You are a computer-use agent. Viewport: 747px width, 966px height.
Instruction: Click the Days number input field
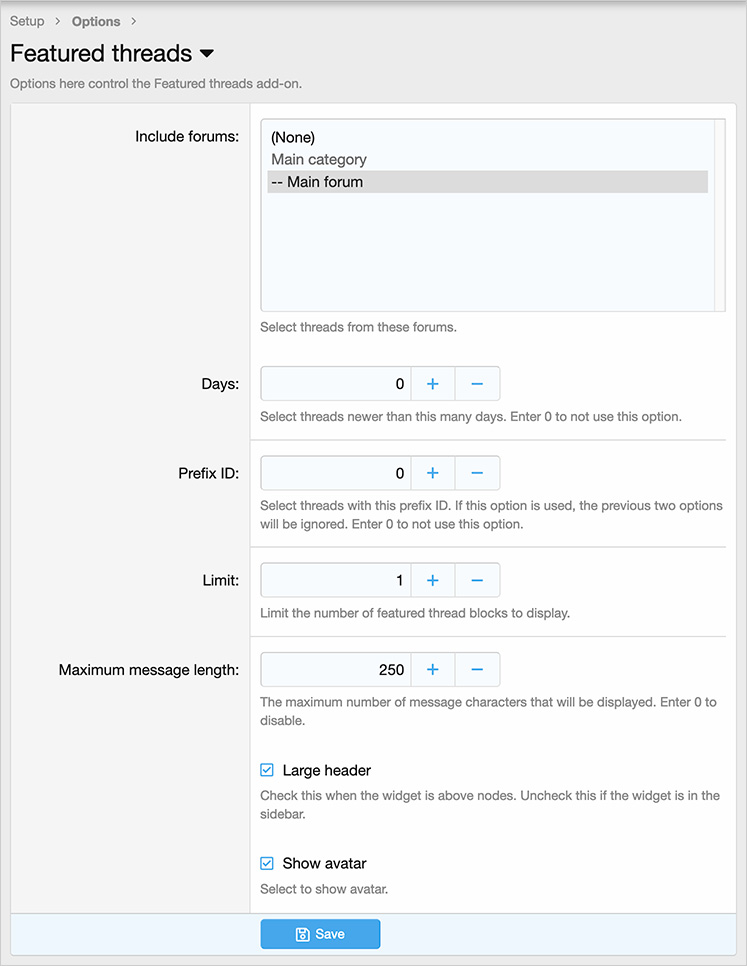pyautogui.click(x=335, y=384)
